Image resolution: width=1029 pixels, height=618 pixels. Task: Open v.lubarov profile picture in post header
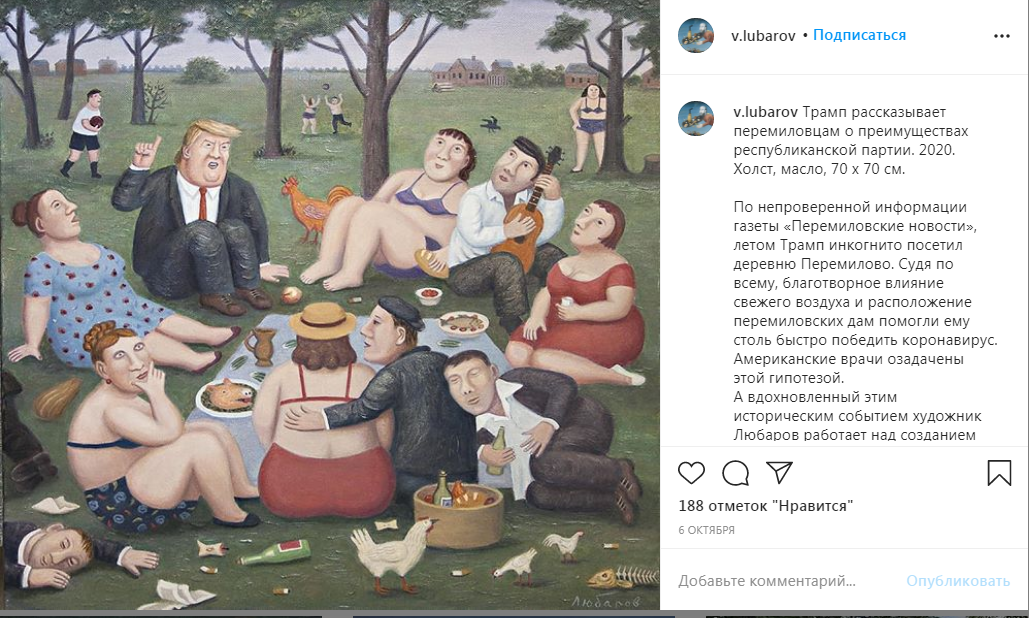pyautogui.click(x=695, y=36)
